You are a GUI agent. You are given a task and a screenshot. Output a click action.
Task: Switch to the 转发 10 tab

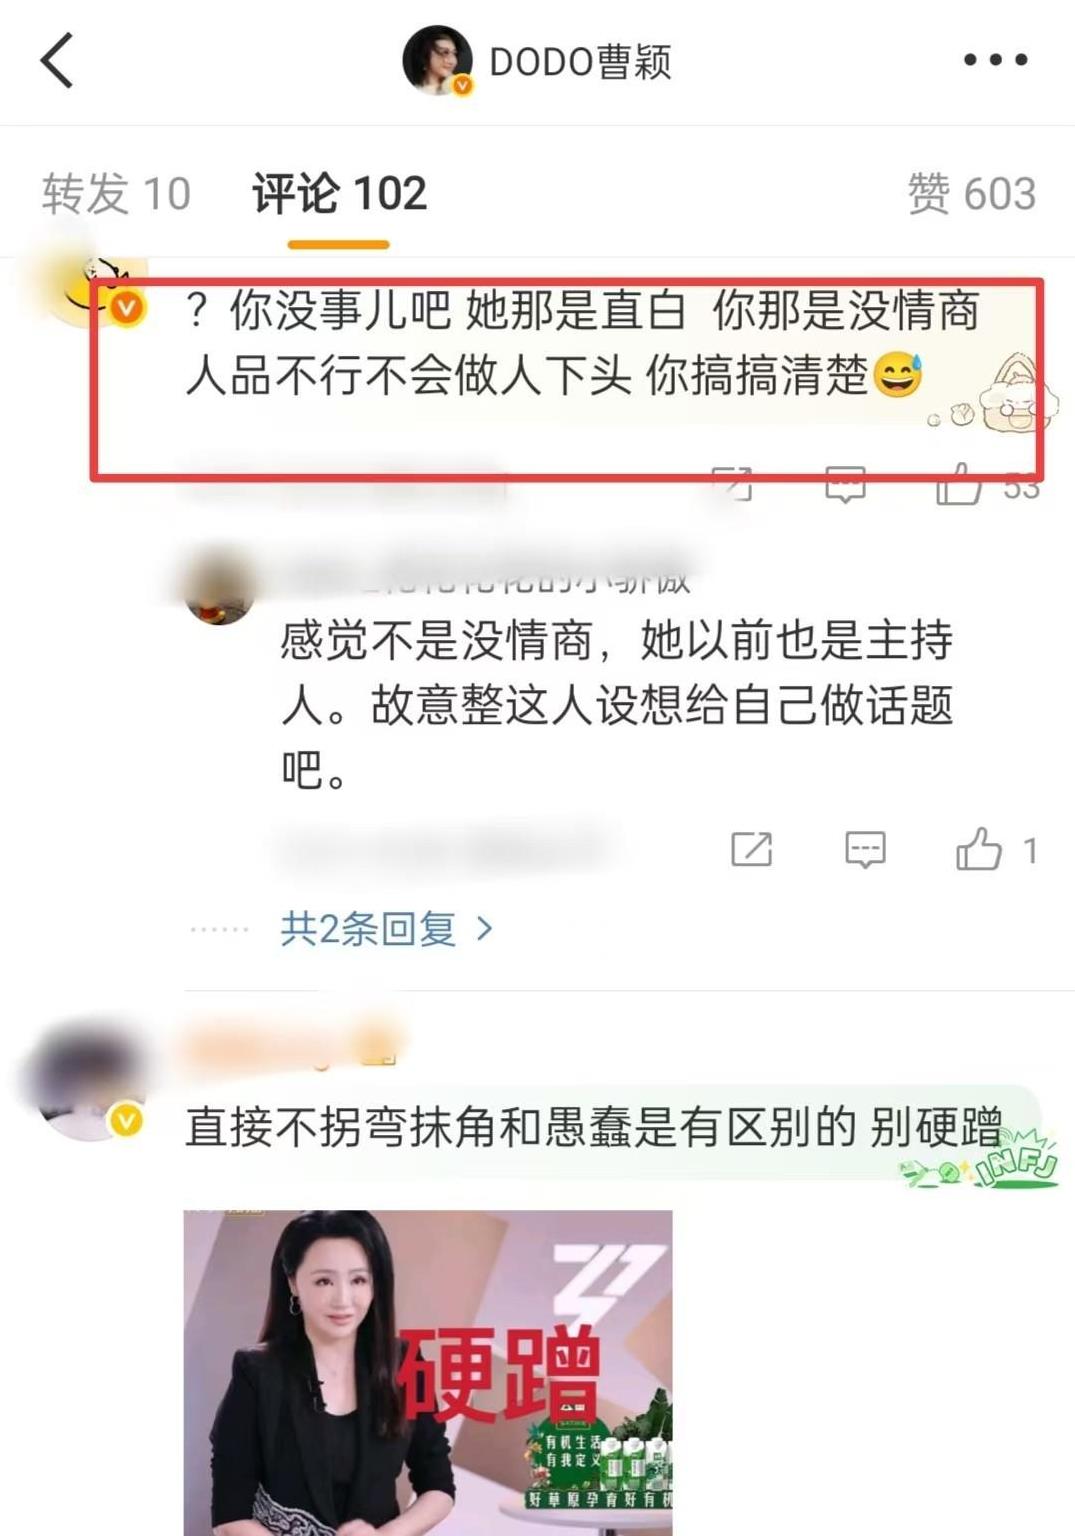pos(116,194)
